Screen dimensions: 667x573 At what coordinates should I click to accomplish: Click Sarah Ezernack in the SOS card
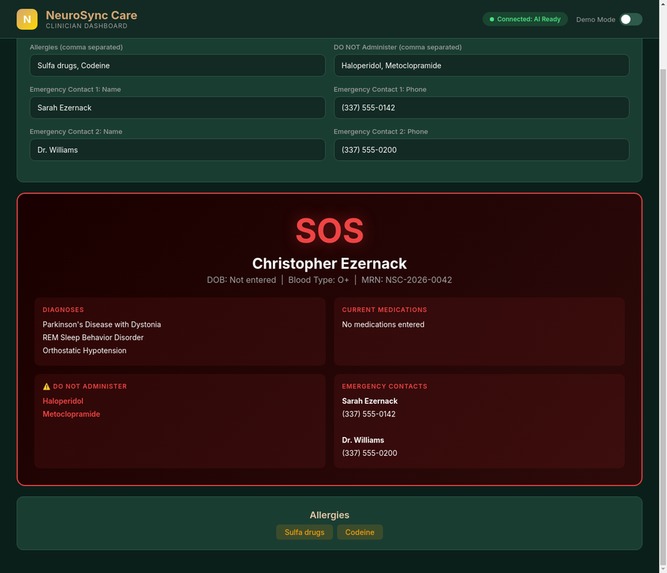click(370, 401)
